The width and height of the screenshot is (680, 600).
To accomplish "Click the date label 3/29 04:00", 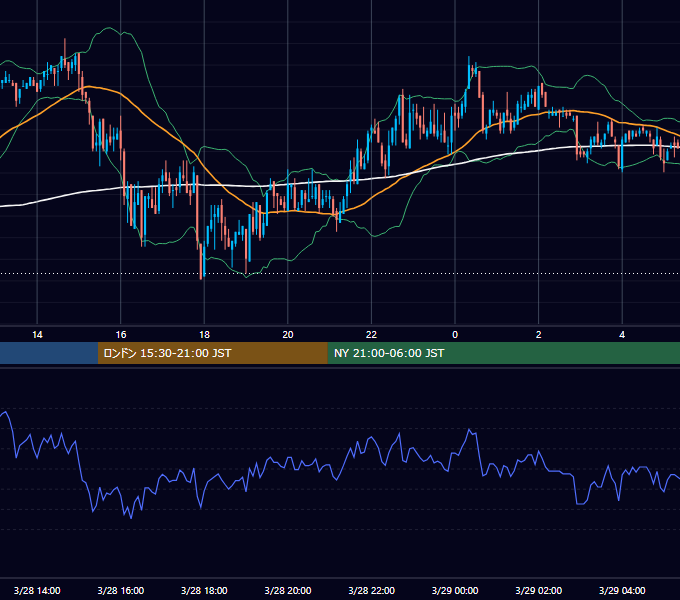I will coord(622,590).
